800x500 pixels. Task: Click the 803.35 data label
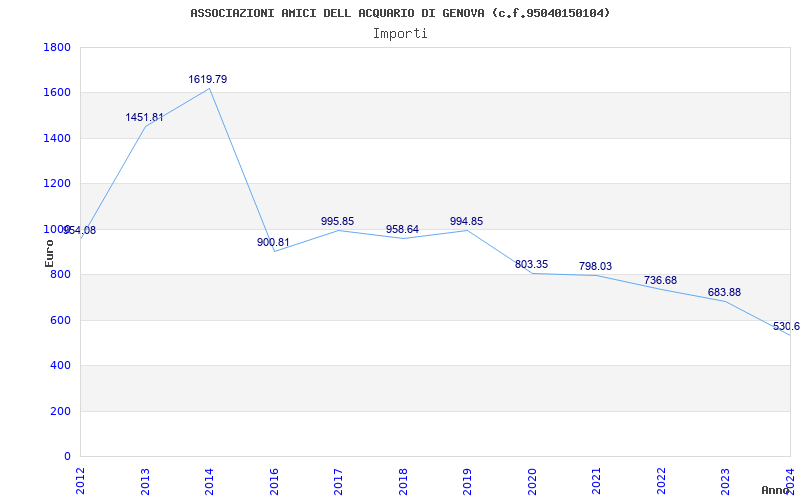tap(531, 265)
